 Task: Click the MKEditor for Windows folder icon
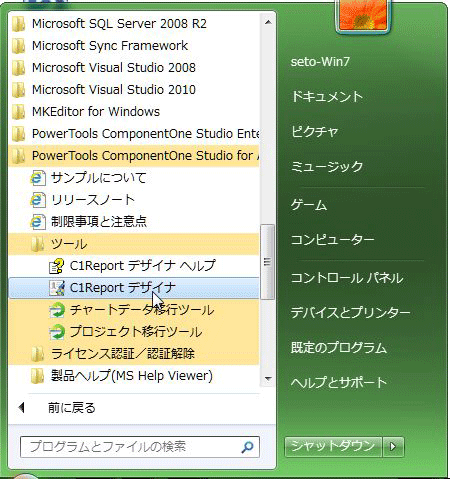point(18,112)
